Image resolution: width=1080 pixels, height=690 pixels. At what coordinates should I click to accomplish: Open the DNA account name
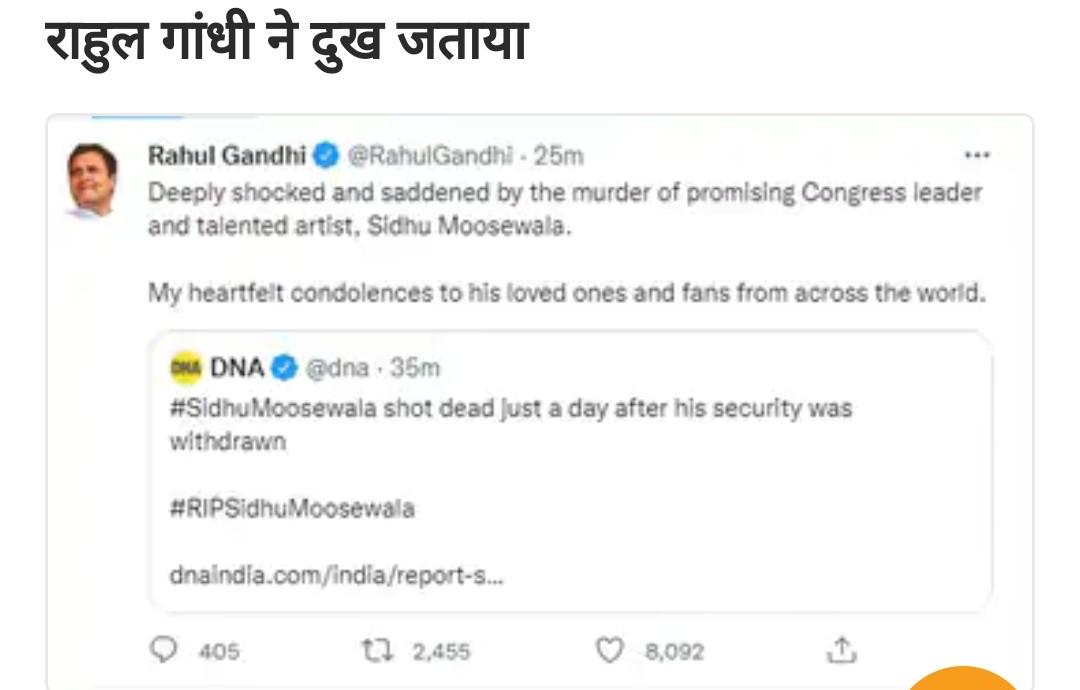pyautogui.click(x=237, y=368)
